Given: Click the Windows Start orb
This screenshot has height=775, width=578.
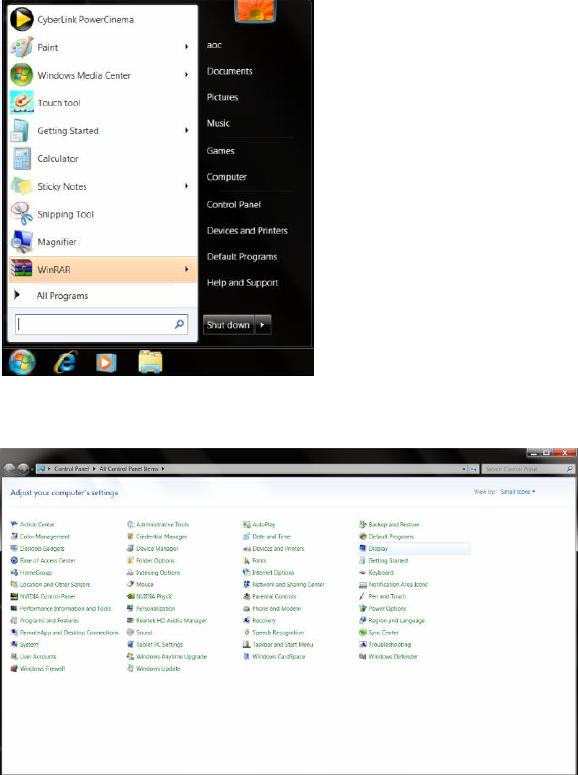Looking at the screenshot, I should (x=22, y=362).
